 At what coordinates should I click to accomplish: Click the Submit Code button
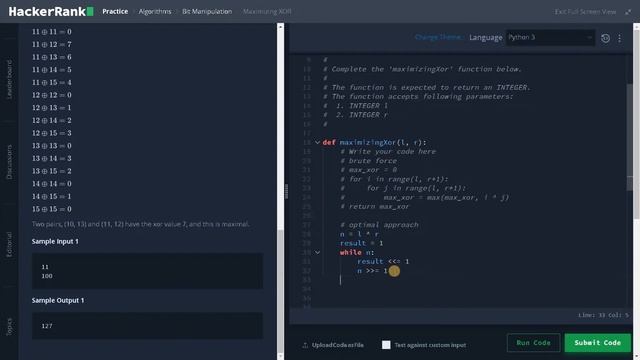click(x=598, y=343)
